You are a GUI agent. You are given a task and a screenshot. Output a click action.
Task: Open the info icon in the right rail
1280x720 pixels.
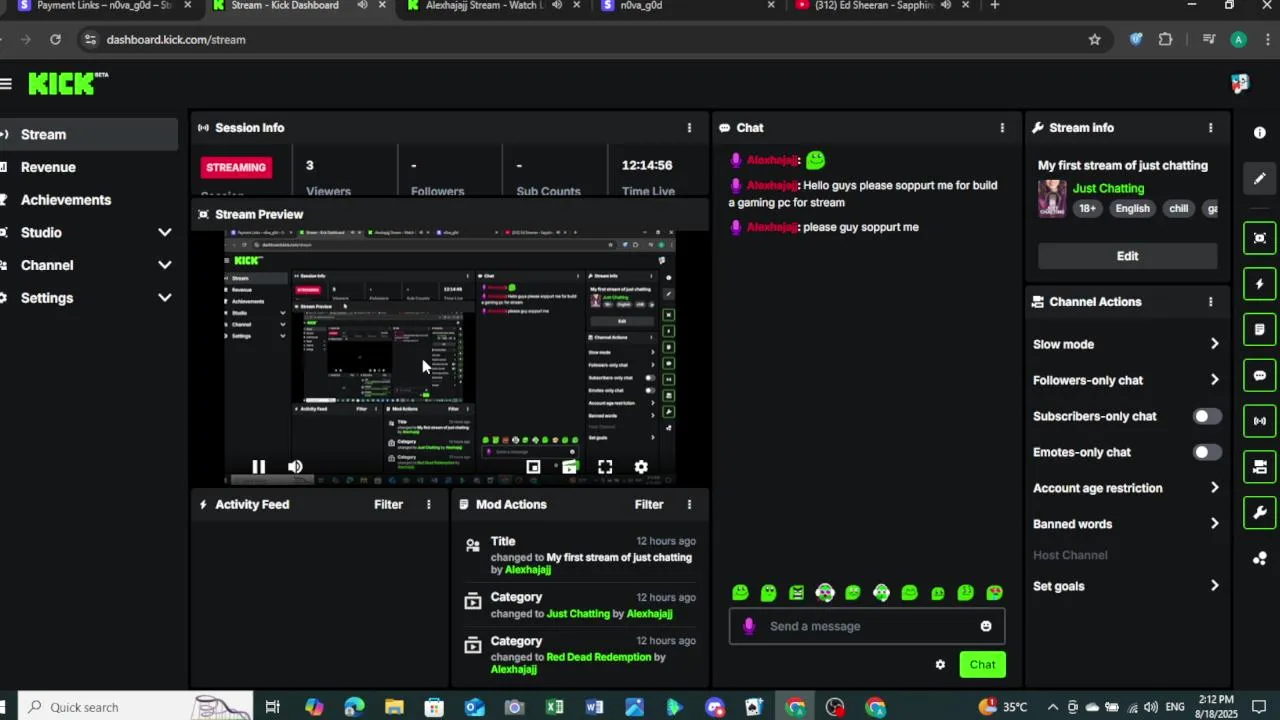pos(1259,133)
